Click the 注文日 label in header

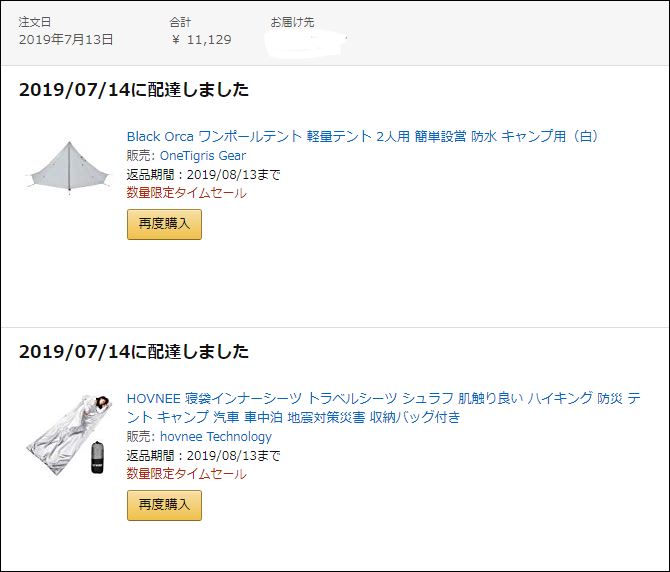pyautogui.click(x=35, y=22)
